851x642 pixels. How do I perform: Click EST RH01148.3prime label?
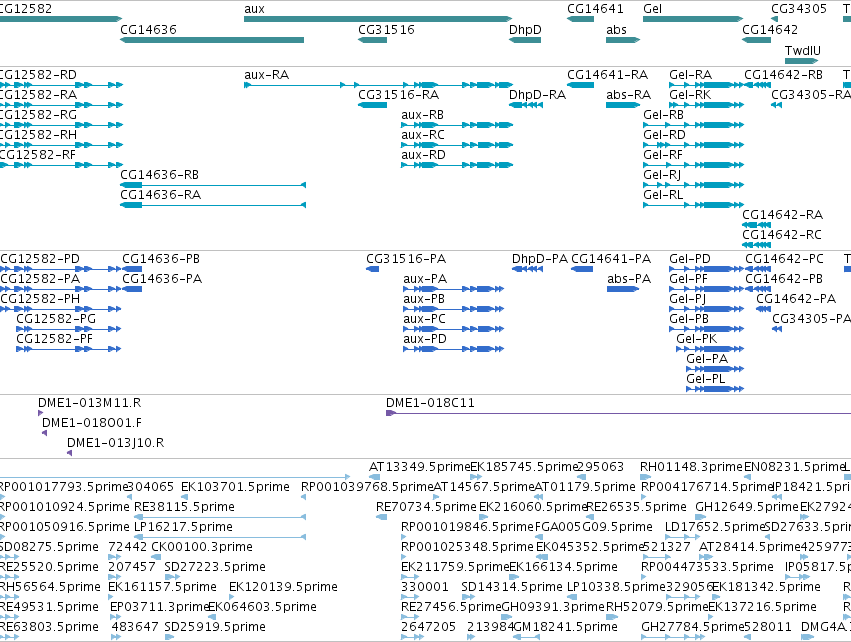pyautogui.click(x=691, y=467)
